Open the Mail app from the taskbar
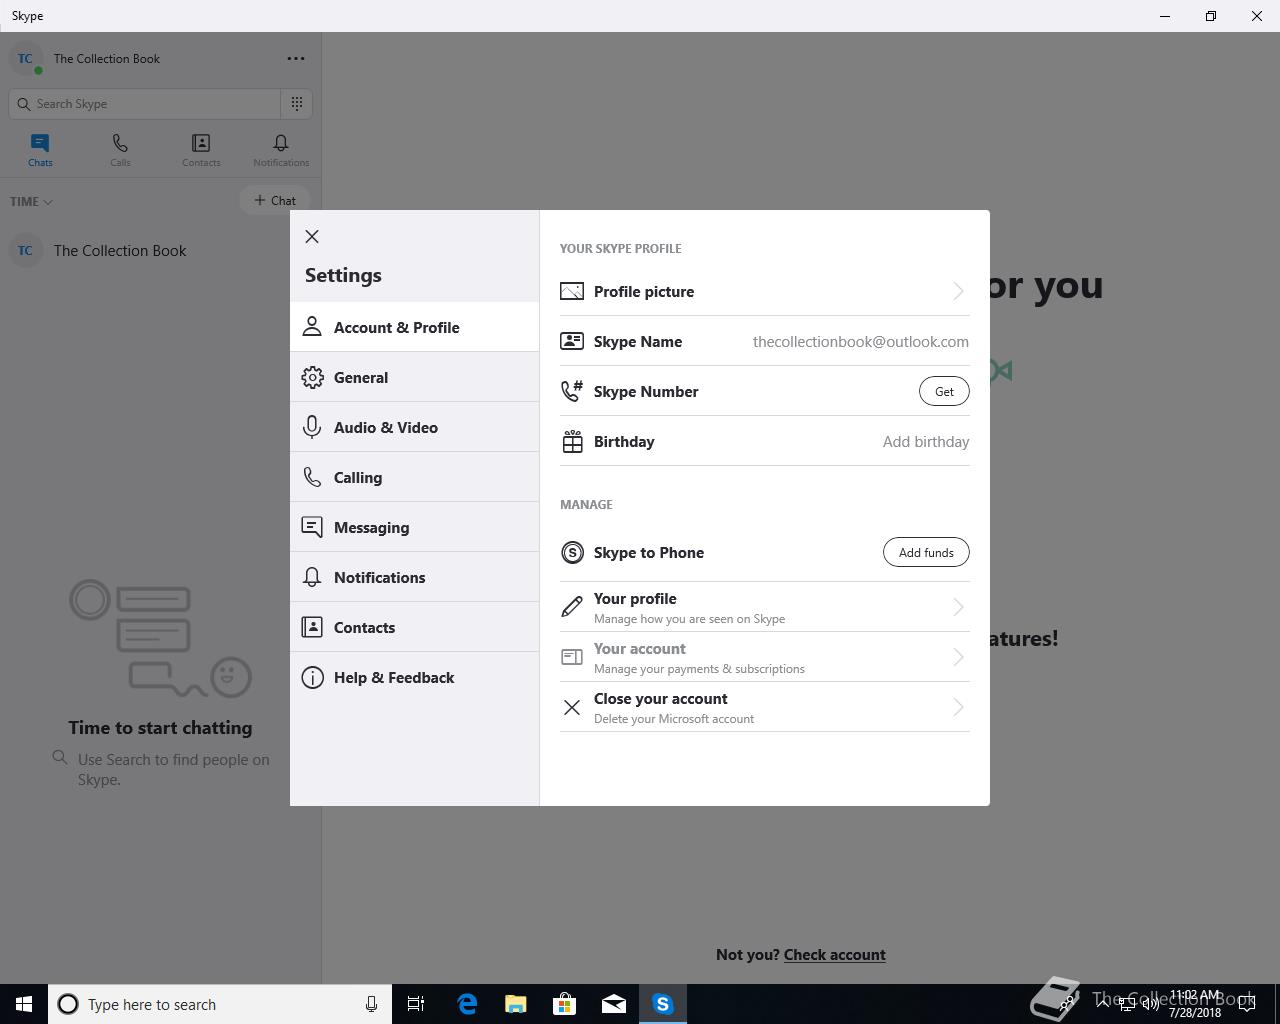This screenshot has width=1280, height=1024. [x=613, y=1004]
